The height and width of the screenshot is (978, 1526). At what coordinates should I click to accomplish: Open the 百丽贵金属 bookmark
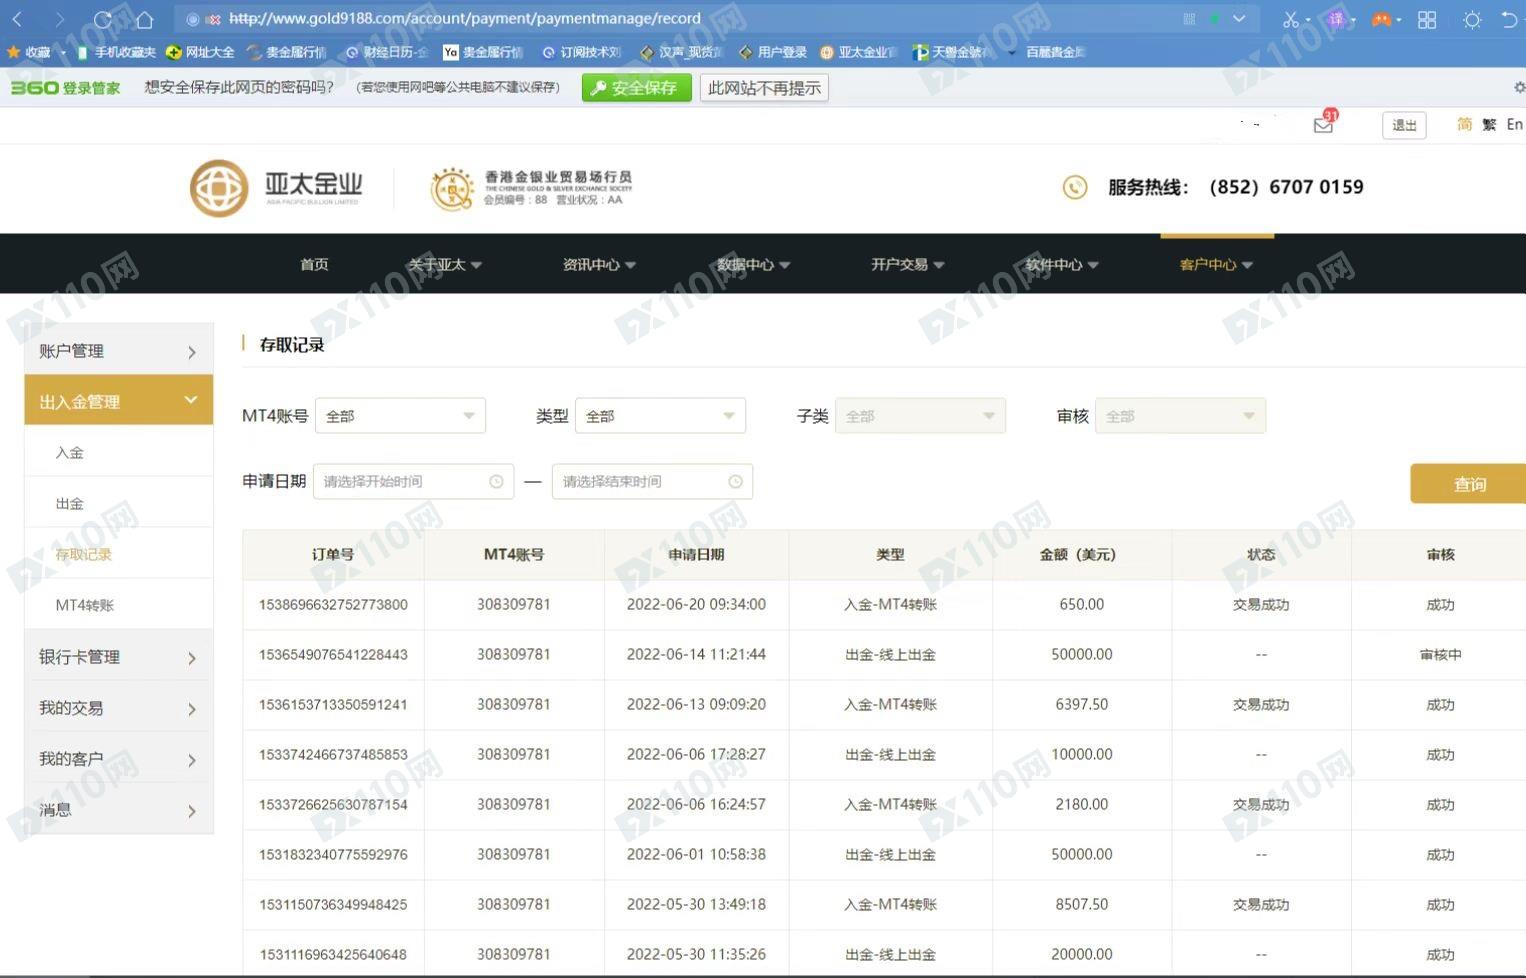(x=1055, y=52)
